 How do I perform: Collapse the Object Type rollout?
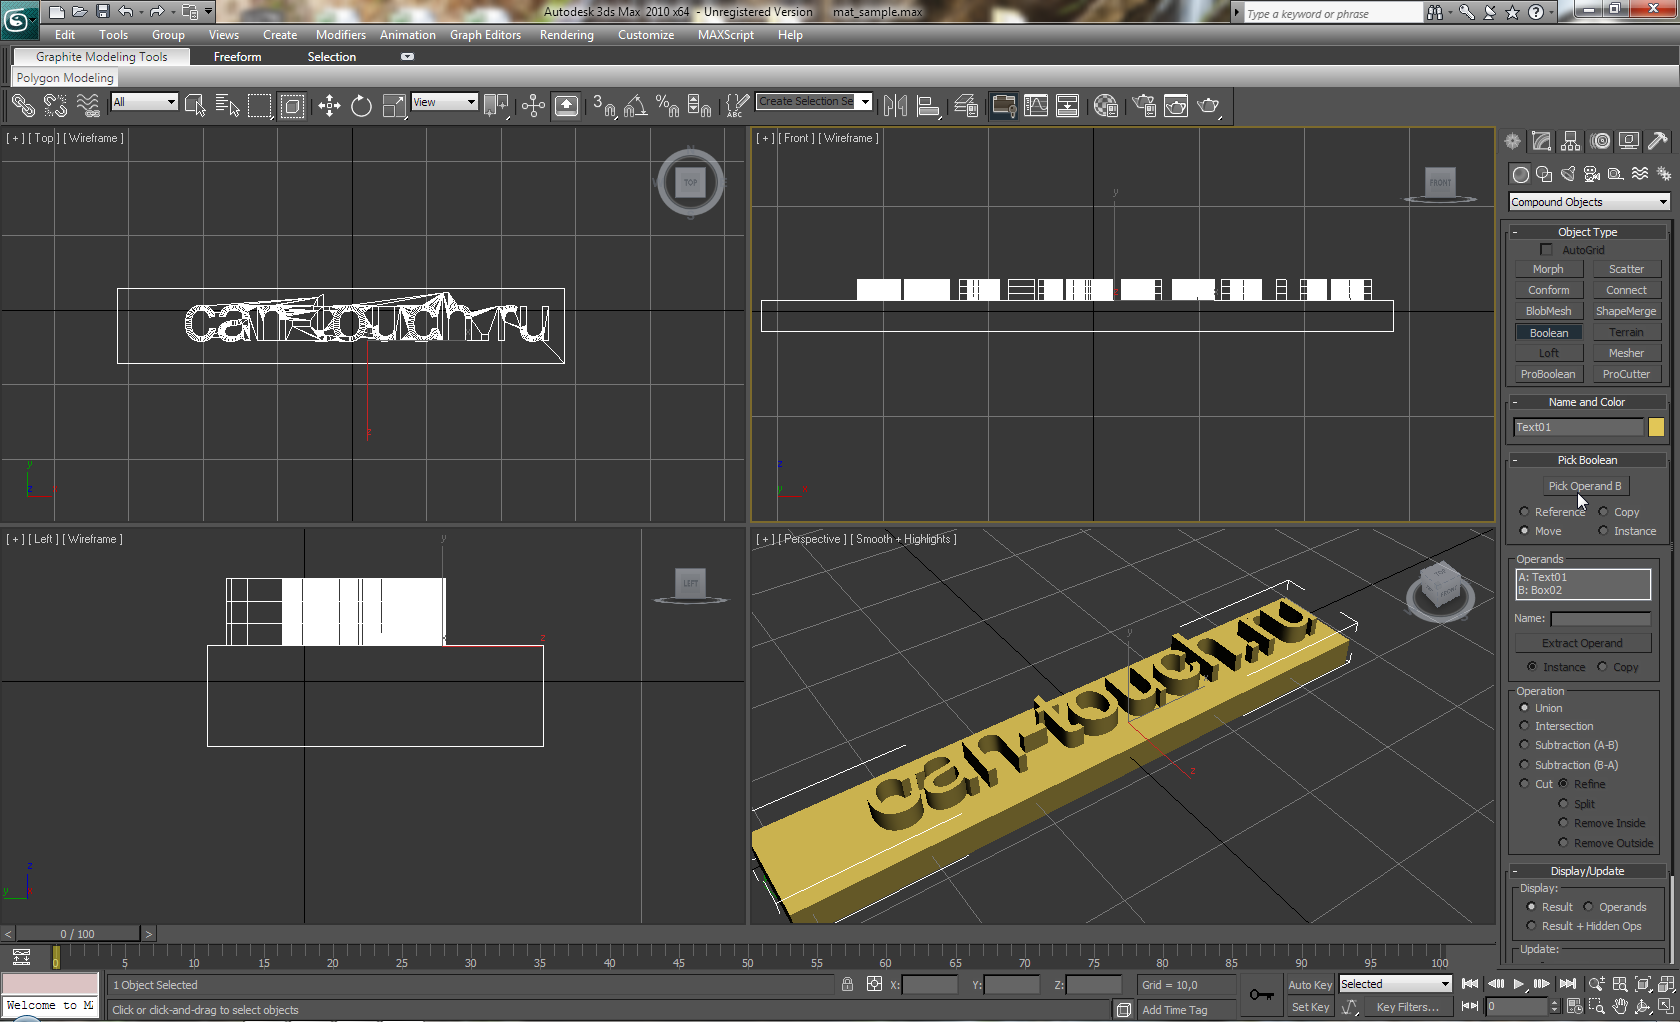pyautogui.click(x=1587, y=232)
